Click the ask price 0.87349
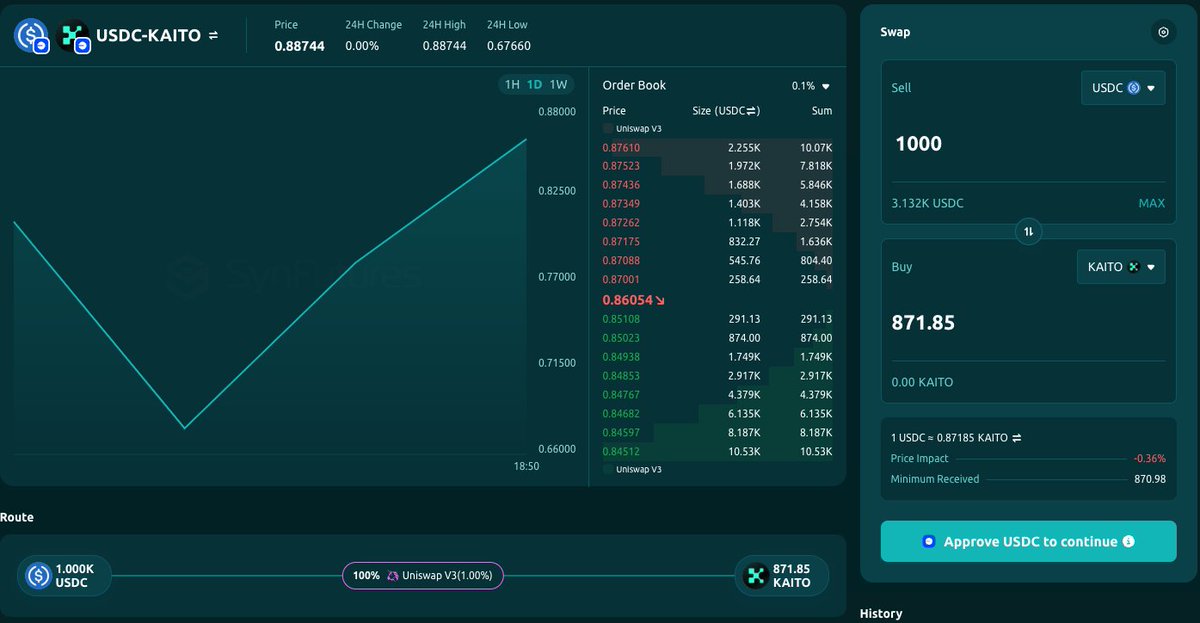1200x623 pixels. point(621,204)
